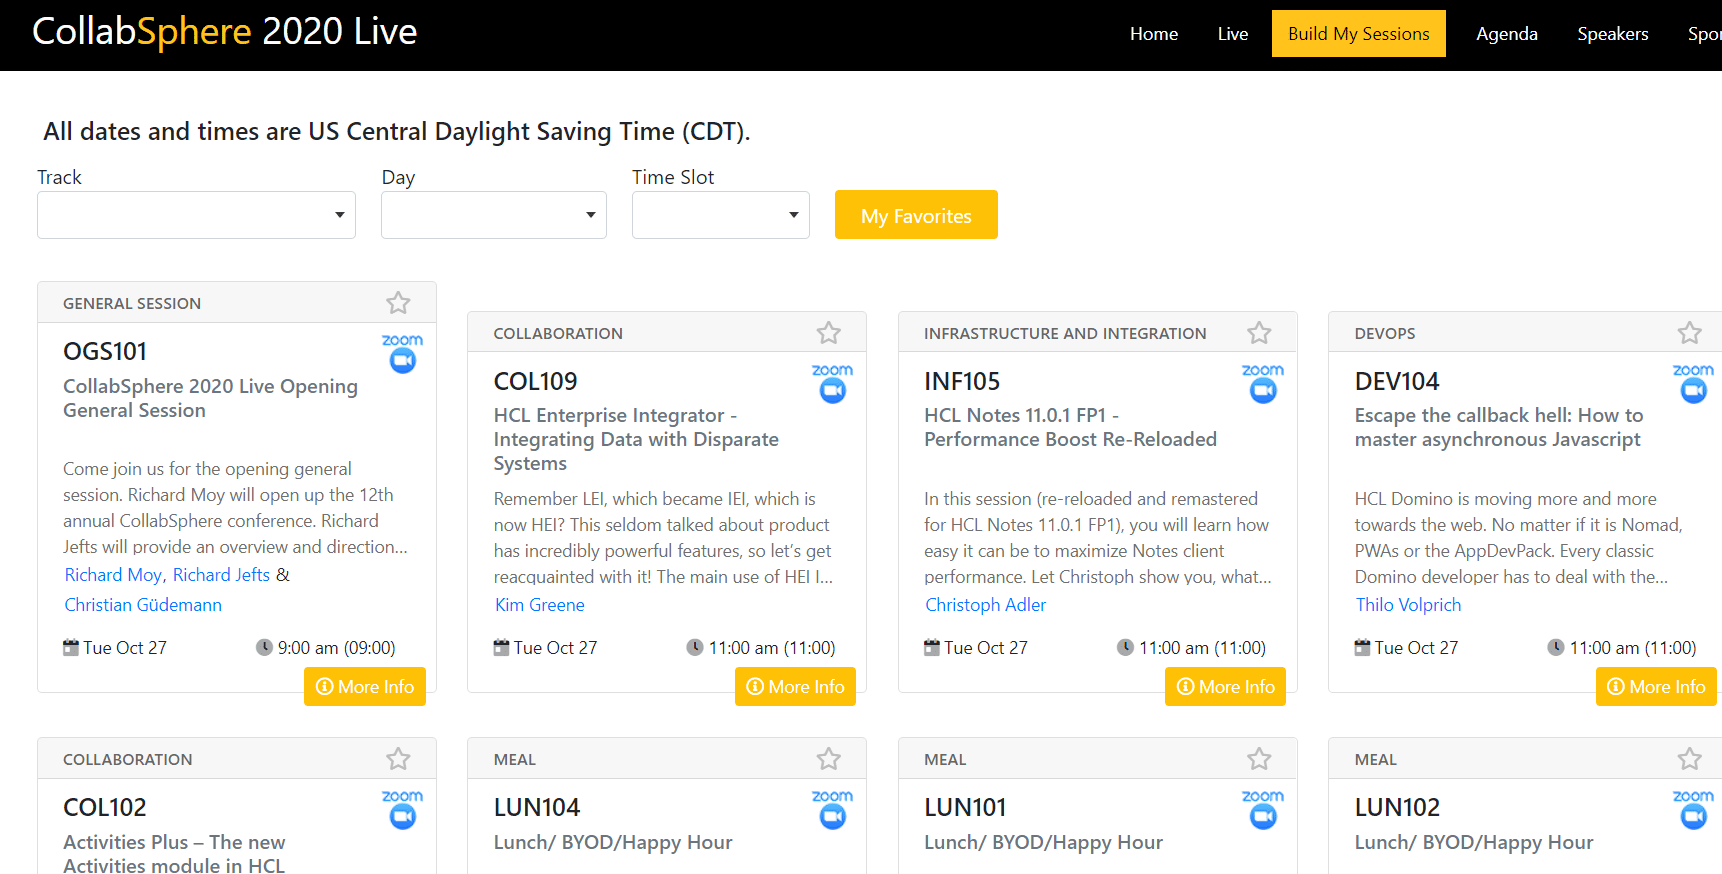The image size is (1722, 874).
Task: Open Zoom link for OGS101 session
Action: [x=402, y=354]
